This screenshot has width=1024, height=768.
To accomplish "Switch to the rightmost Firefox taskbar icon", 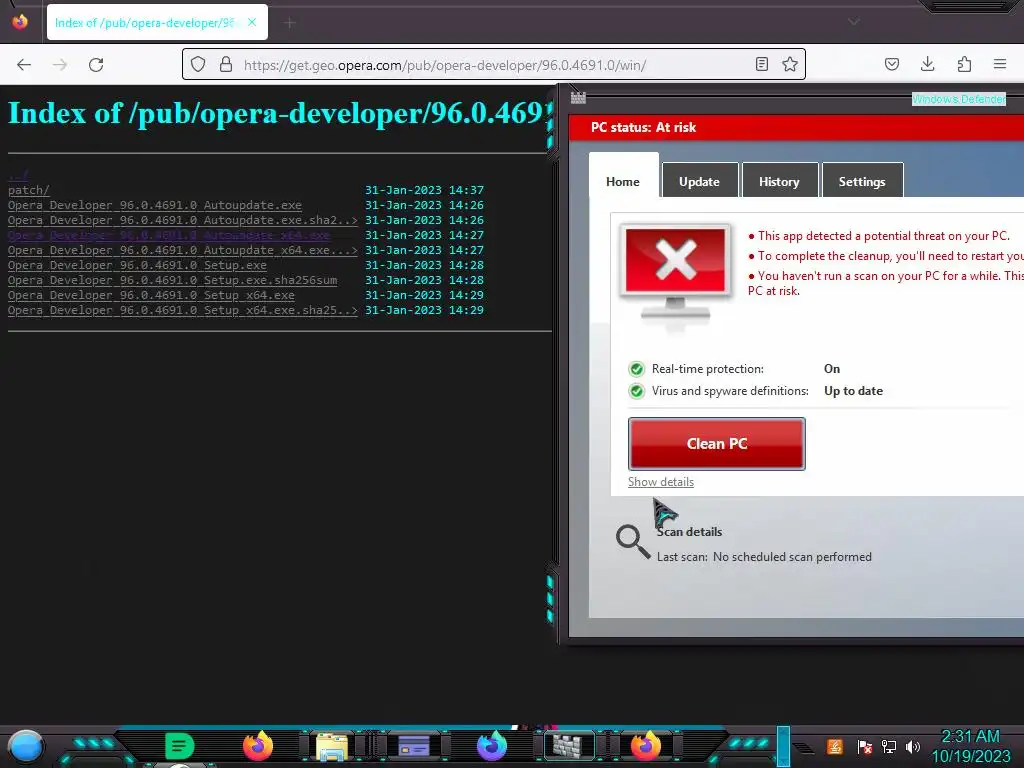I will click(x=645, y=746).
